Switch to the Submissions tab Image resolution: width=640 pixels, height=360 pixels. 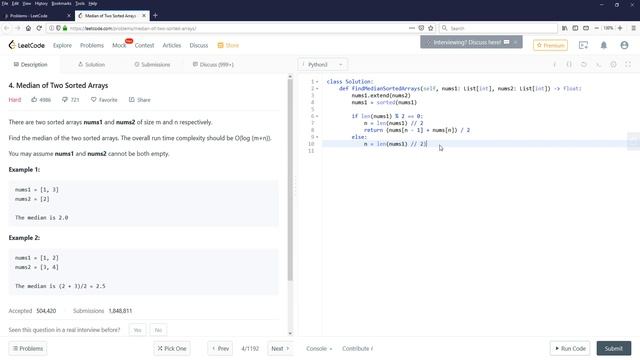pyautogui.click(x=152, y=64)
